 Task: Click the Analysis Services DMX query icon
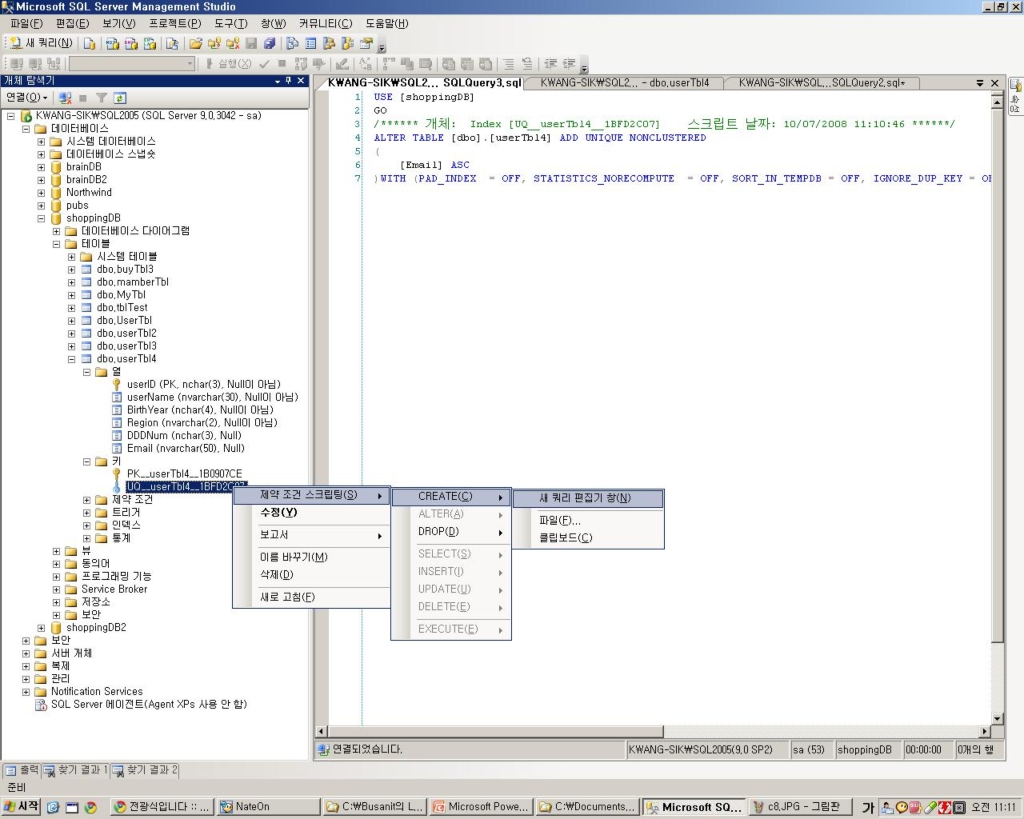131,44
